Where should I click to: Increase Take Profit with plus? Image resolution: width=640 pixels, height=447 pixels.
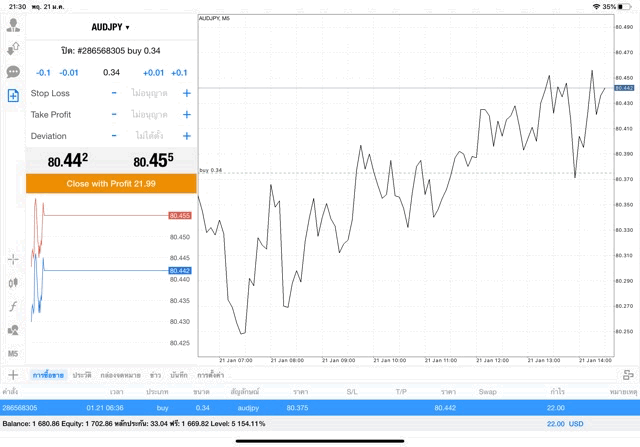[187, 115]
